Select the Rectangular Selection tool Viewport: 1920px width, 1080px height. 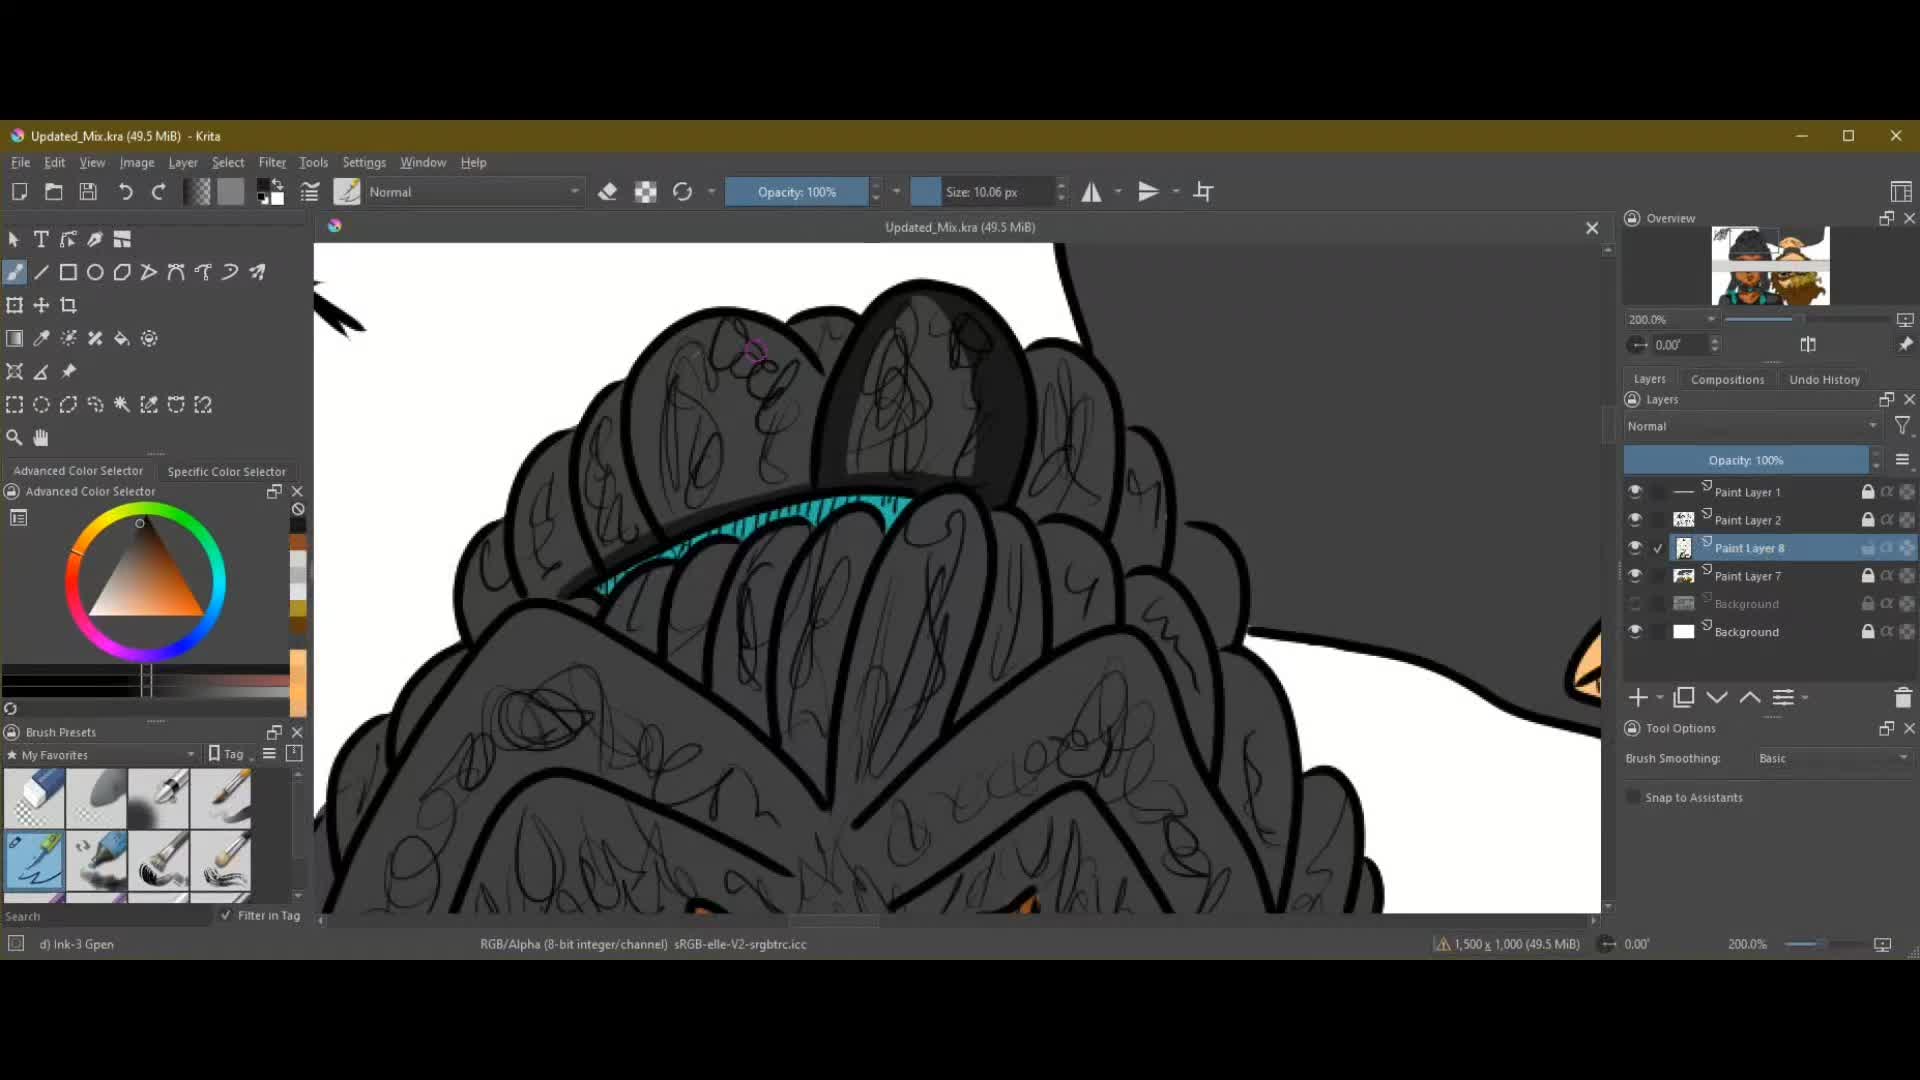14,405
